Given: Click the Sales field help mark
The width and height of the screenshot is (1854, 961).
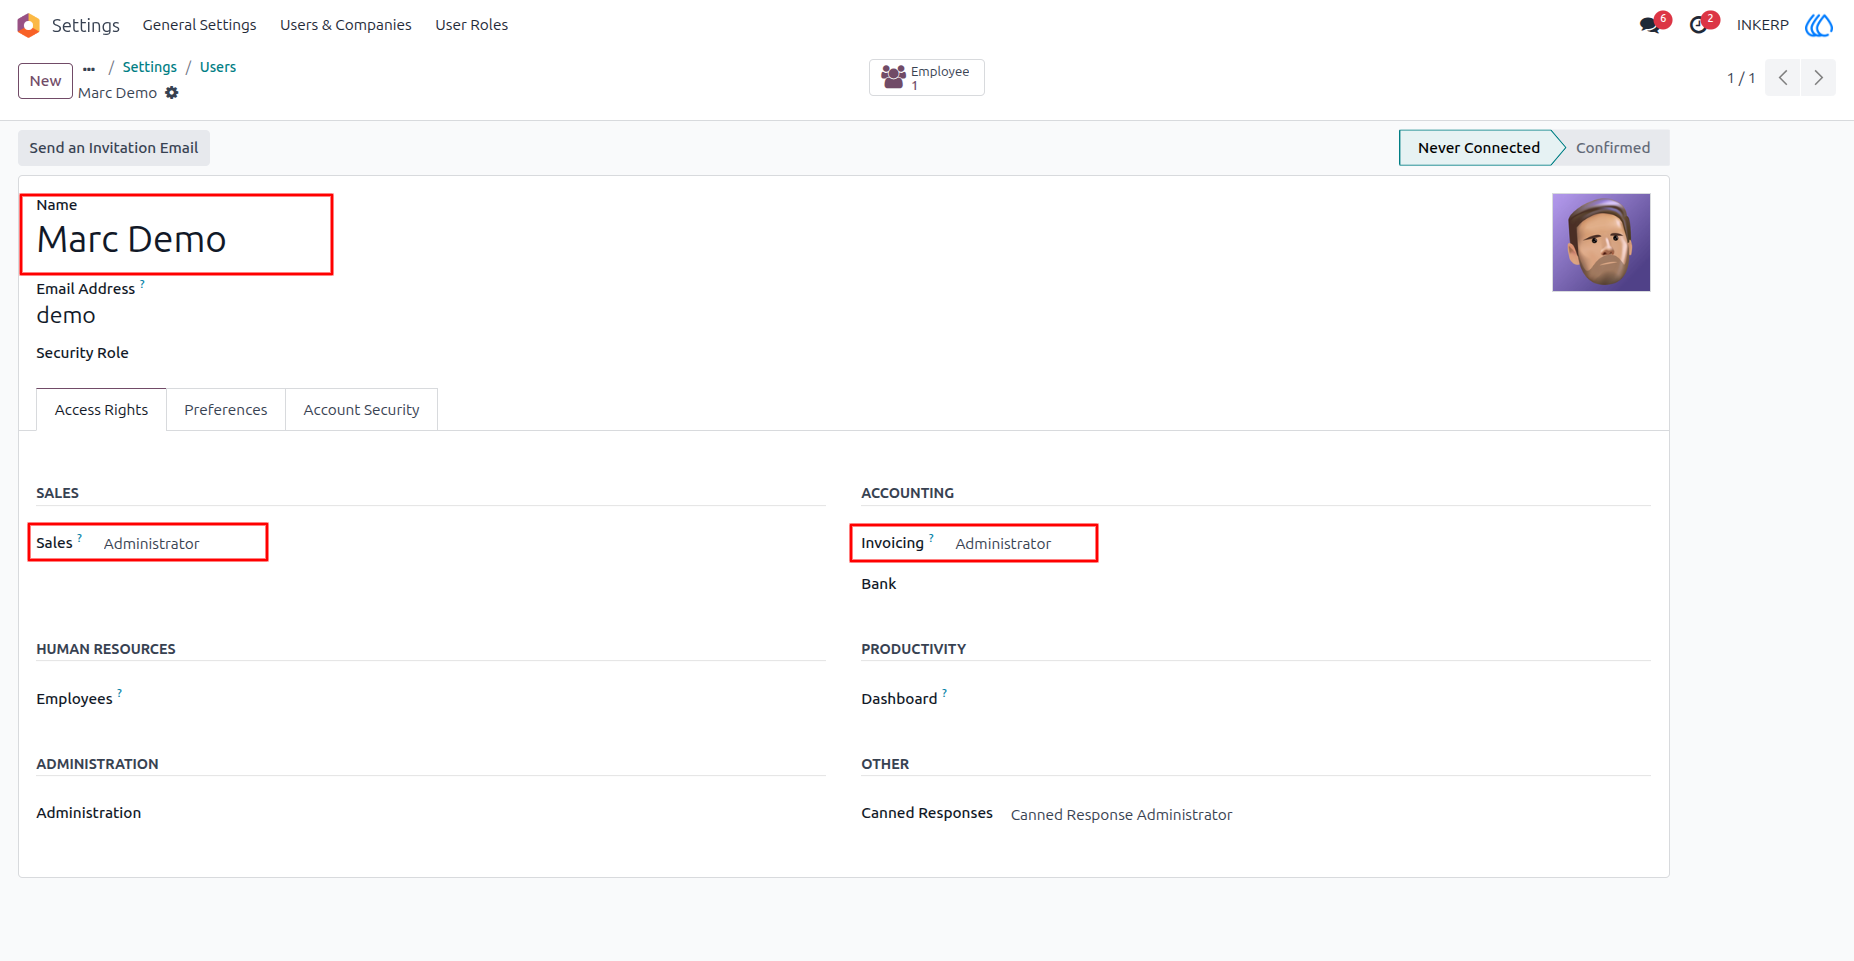Looking at the screenshot, I should [80, 538].
